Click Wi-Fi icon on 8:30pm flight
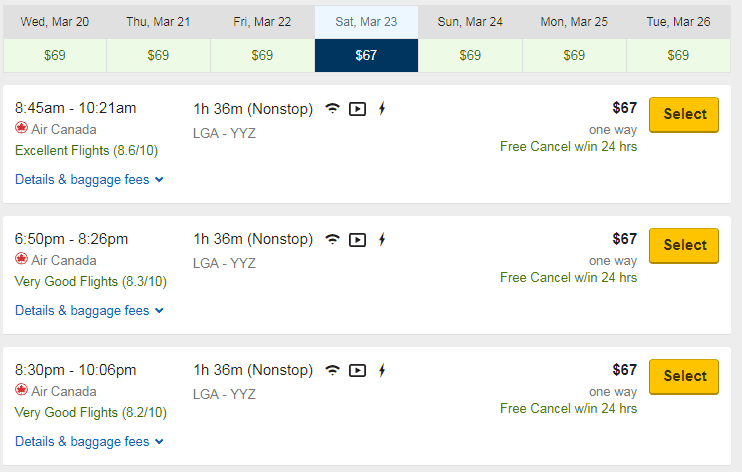The height and width of the screenshot is (472, 742). 333,371
